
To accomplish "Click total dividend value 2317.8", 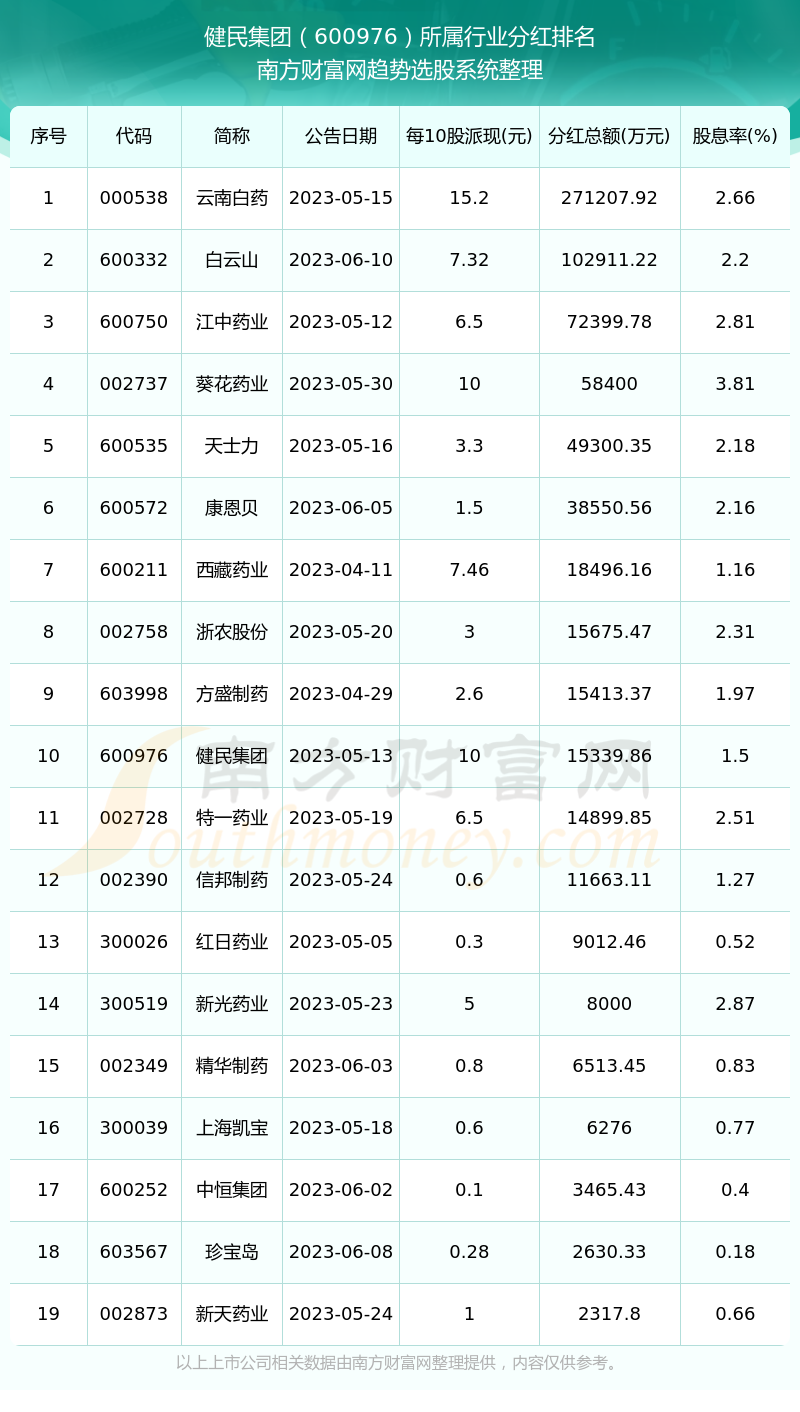I will click(x=609, y=1314).
